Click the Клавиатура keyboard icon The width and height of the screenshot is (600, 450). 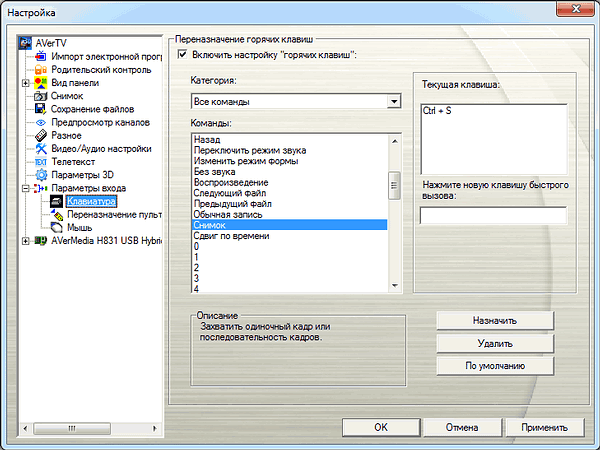coord(56,201)
